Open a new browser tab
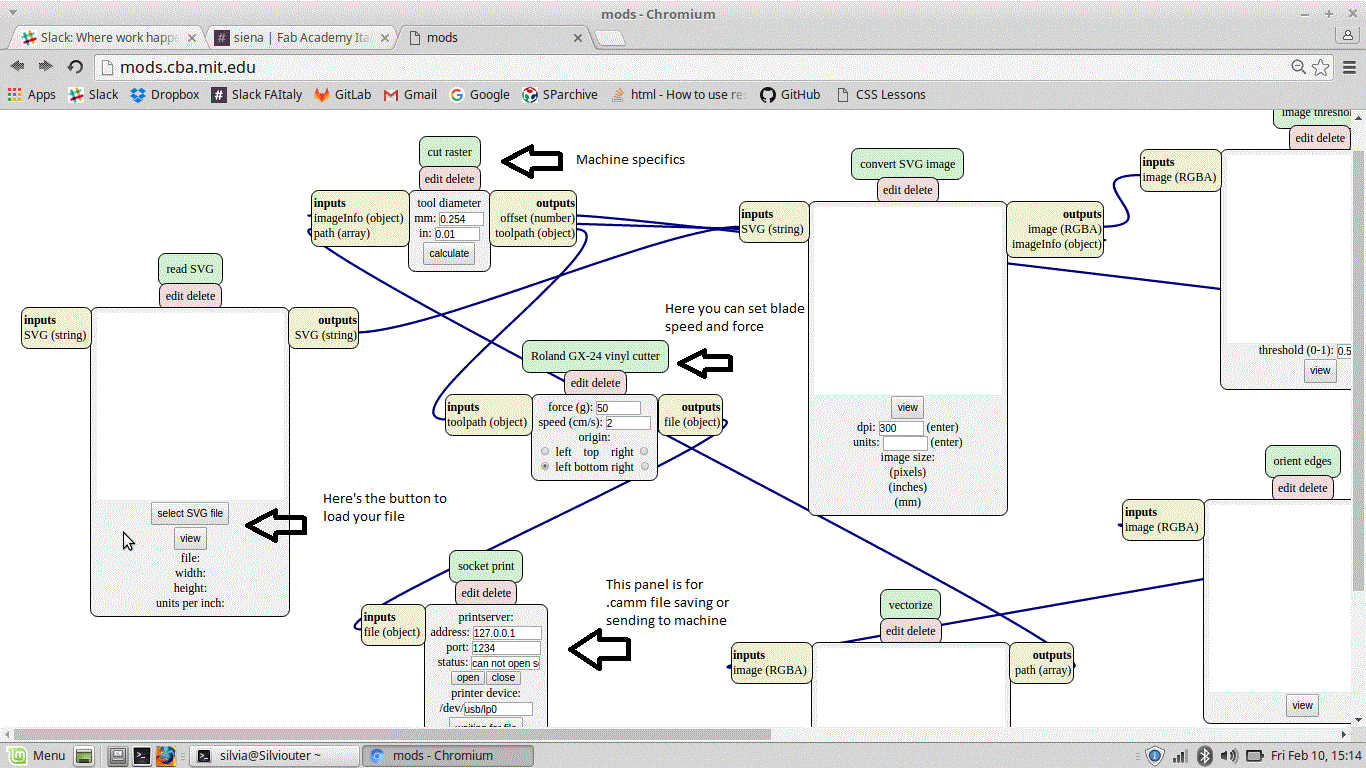The width and height of the screenshot is (1366, 768). [609, 38]
